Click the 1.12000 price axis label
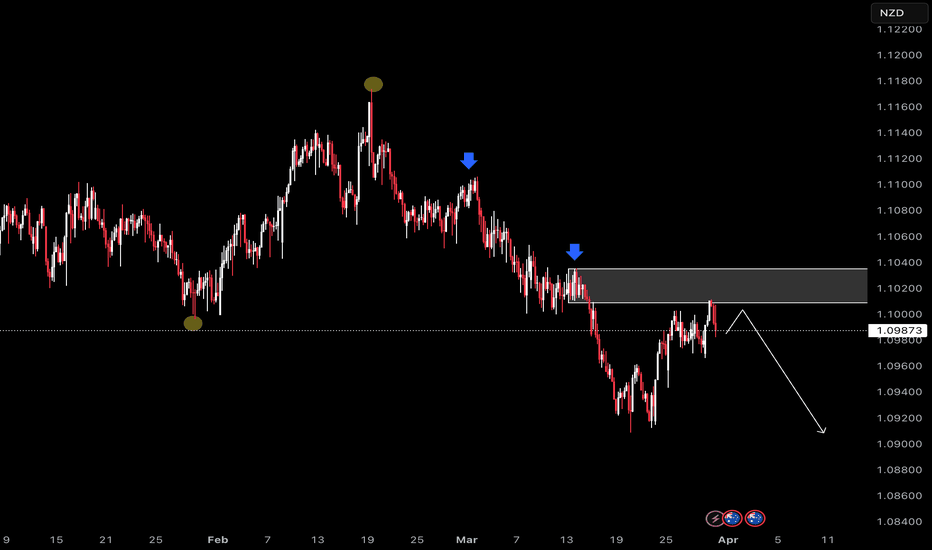The width and height of the screenshot is (932, 550). pyautogui.click(x=899, y=55)
